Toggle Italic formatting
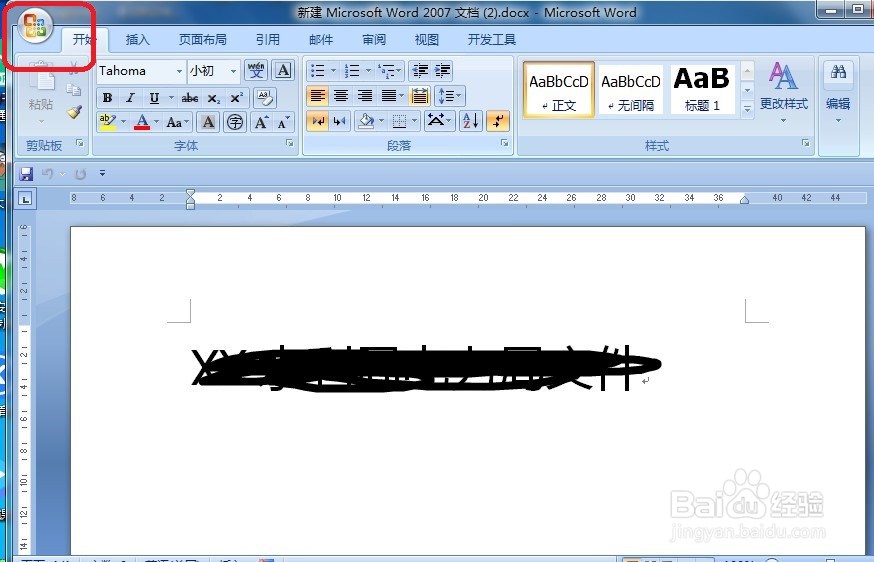 click(x=130, y=98)
